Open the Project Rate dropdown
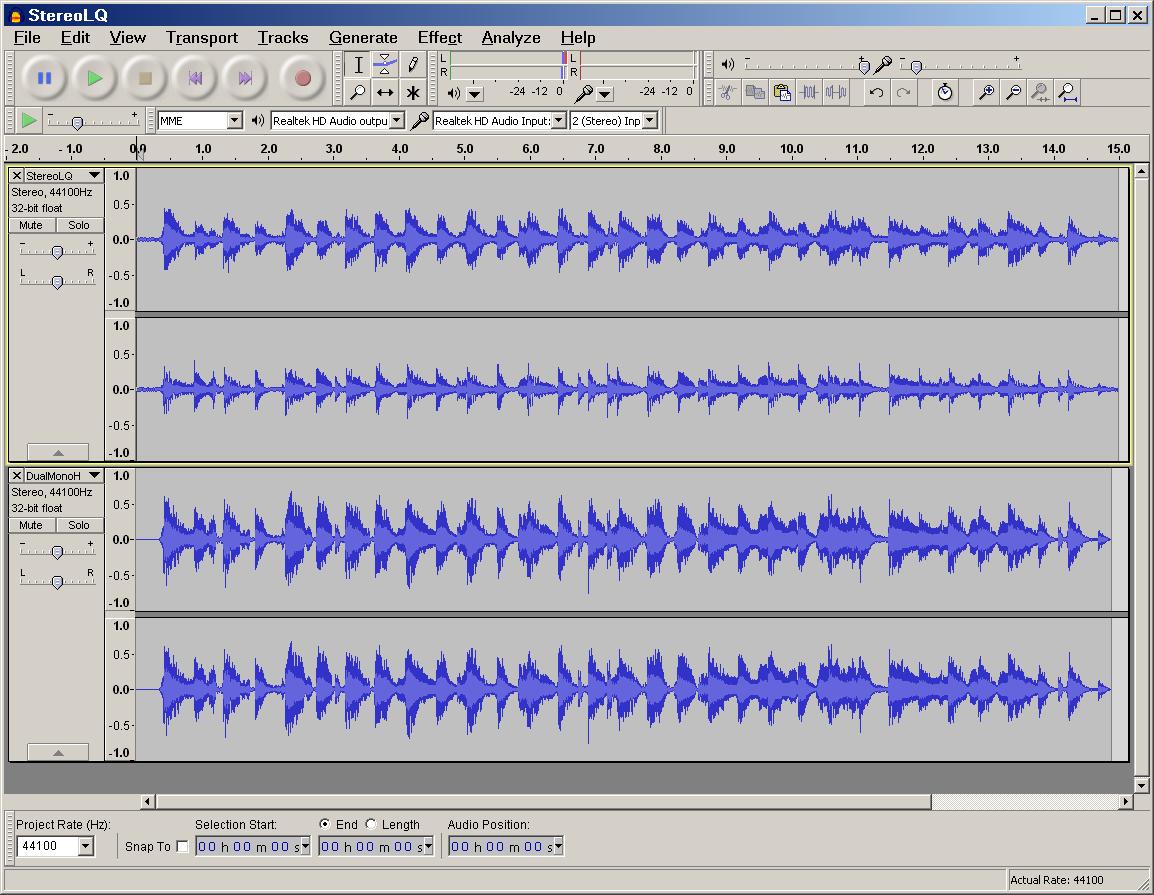 (x=85, y=847)
